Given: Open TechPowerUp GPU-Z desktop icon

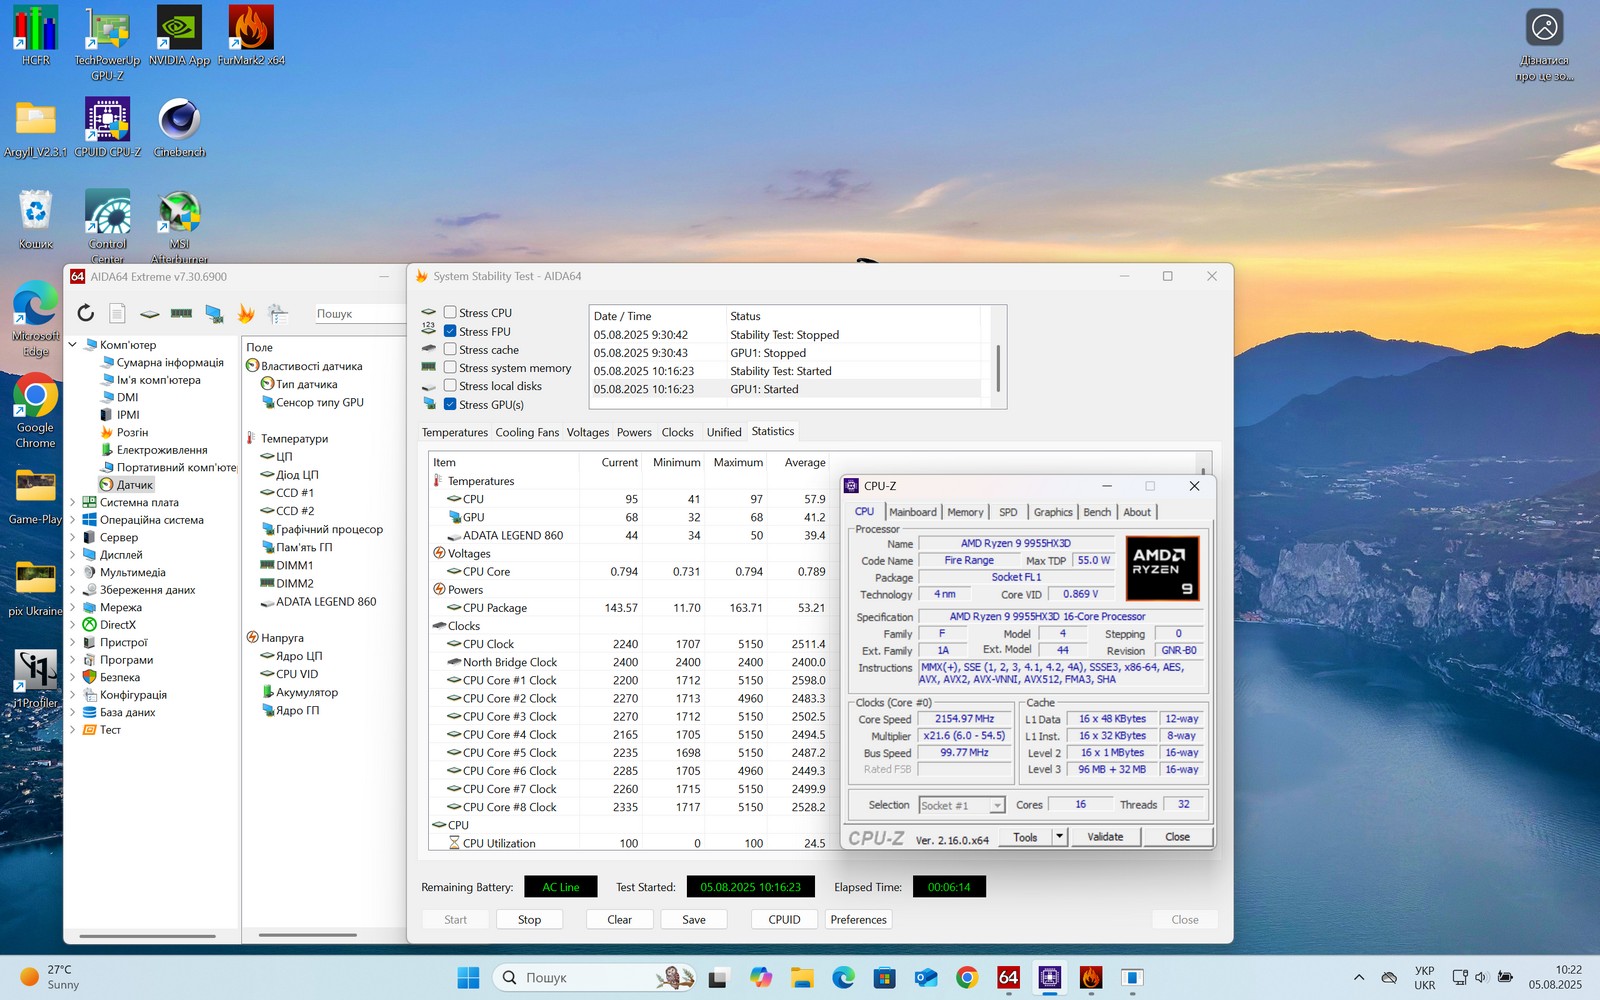Looking at the screenshot, I should [x=108, y=43].
